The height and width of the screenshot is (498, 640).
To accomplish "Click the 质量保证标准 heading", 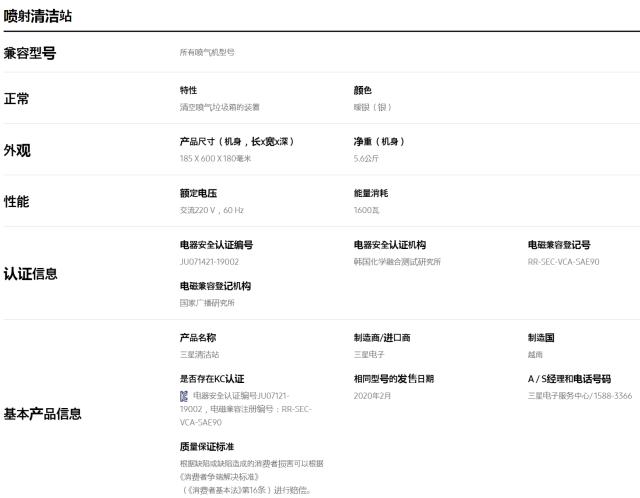I will point(206,446).
